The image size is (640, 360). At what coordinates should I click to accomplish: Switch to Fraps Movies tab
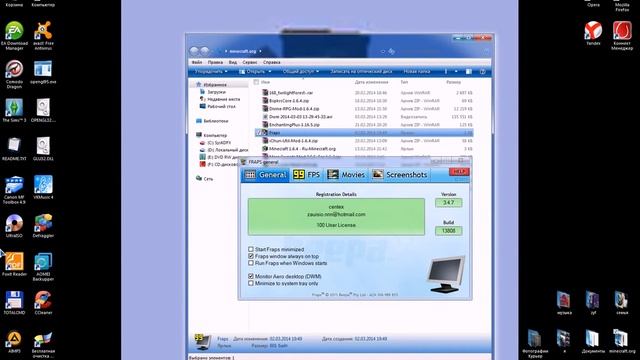(x=346, y=175)
